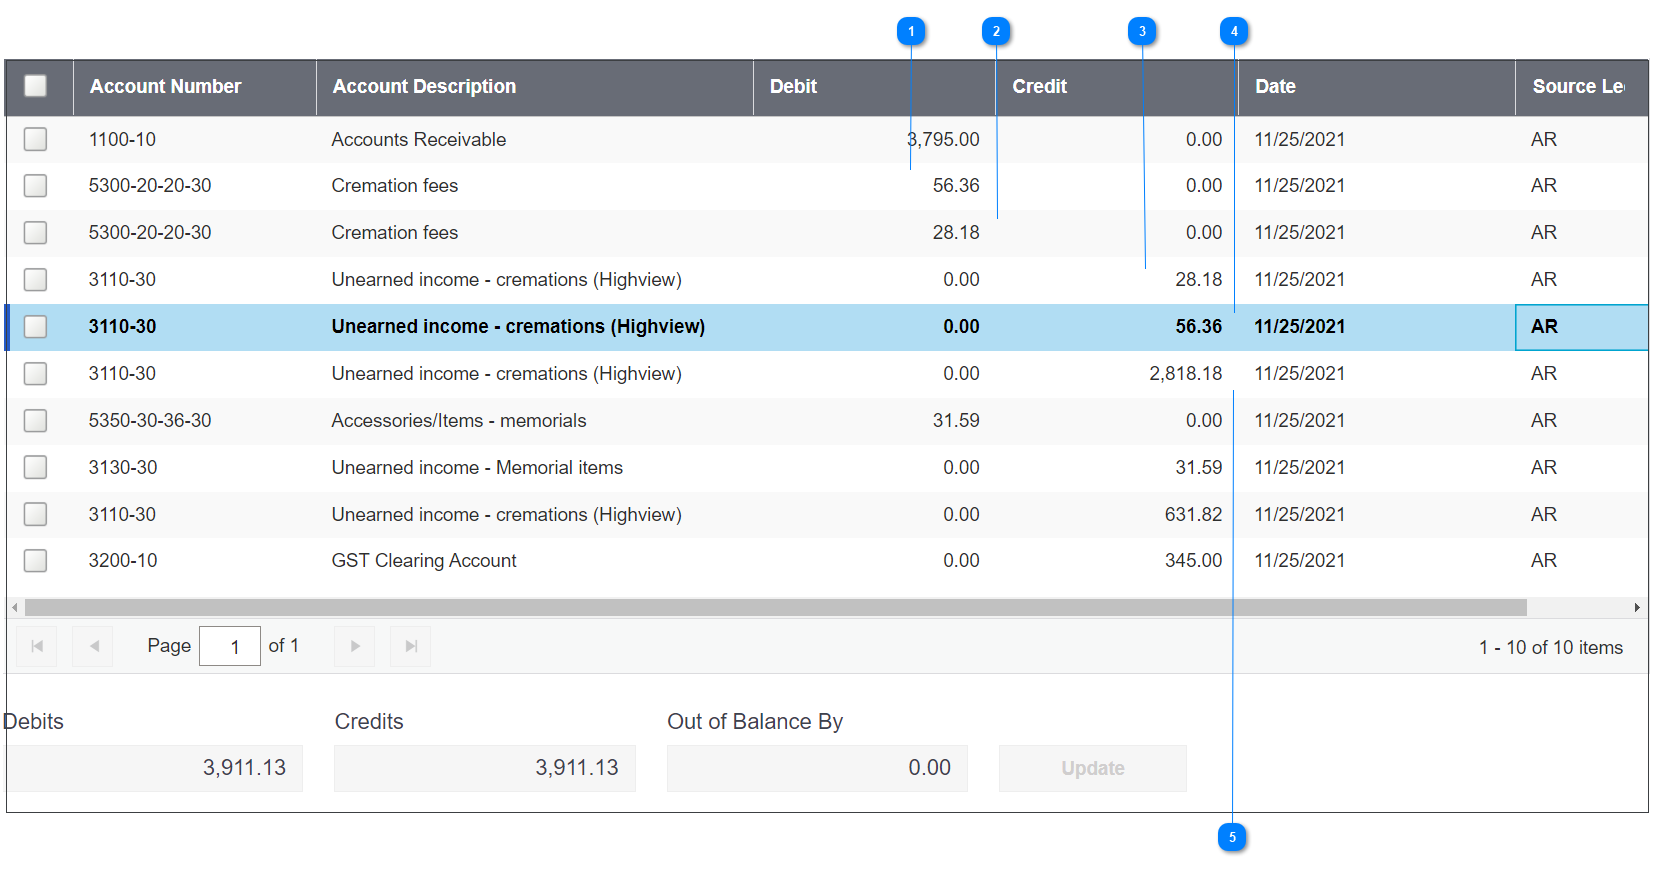Image resolution: width=1653 pixels, height=872 pixels.
Task: Select the Accounts Receivable description
Action: tap(419, 139)
